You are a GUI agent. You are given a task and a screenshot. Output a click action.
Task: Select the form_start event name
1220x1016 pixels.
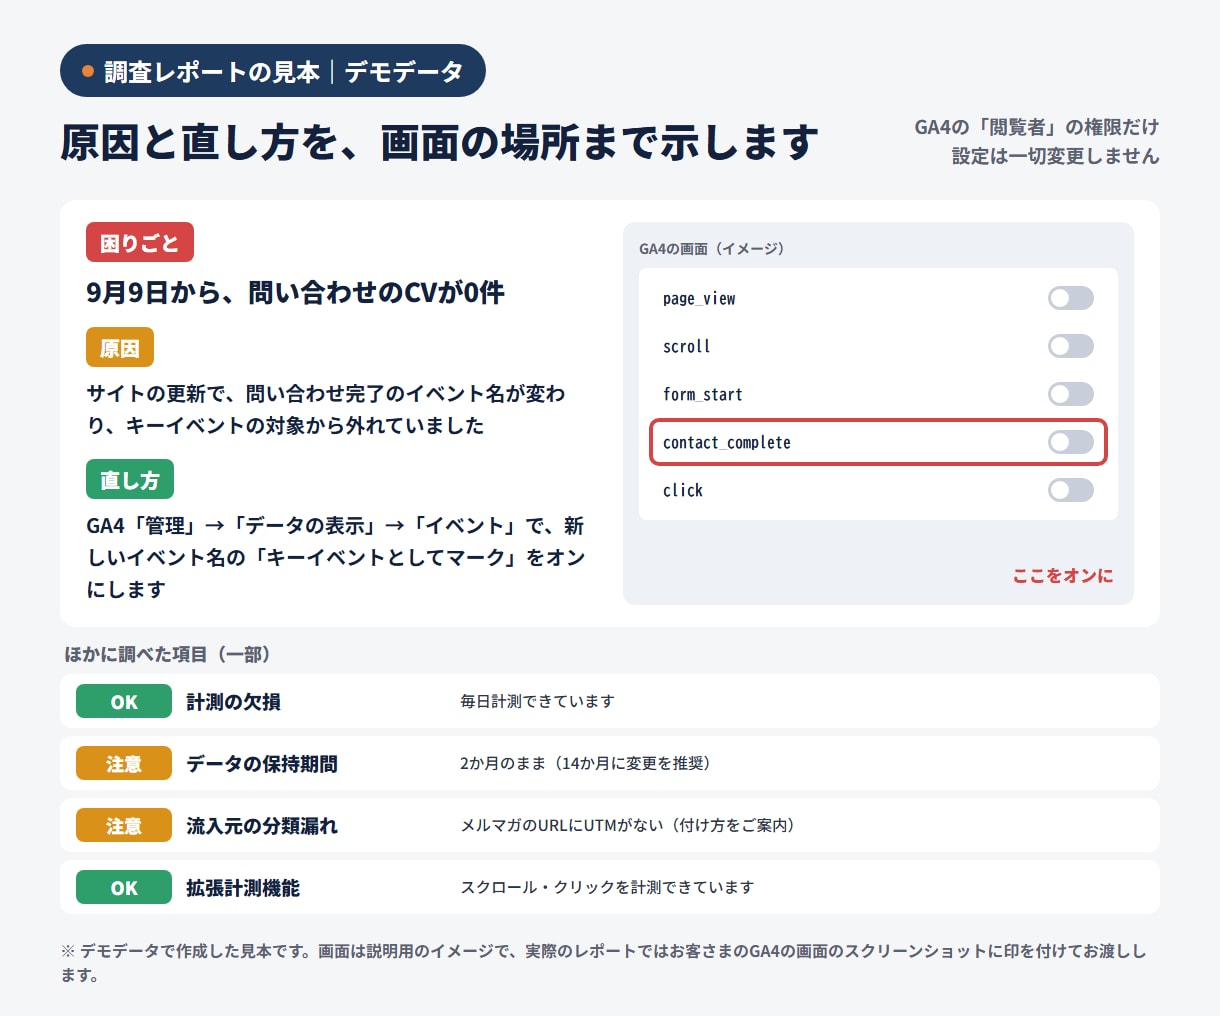coord(703,394)
